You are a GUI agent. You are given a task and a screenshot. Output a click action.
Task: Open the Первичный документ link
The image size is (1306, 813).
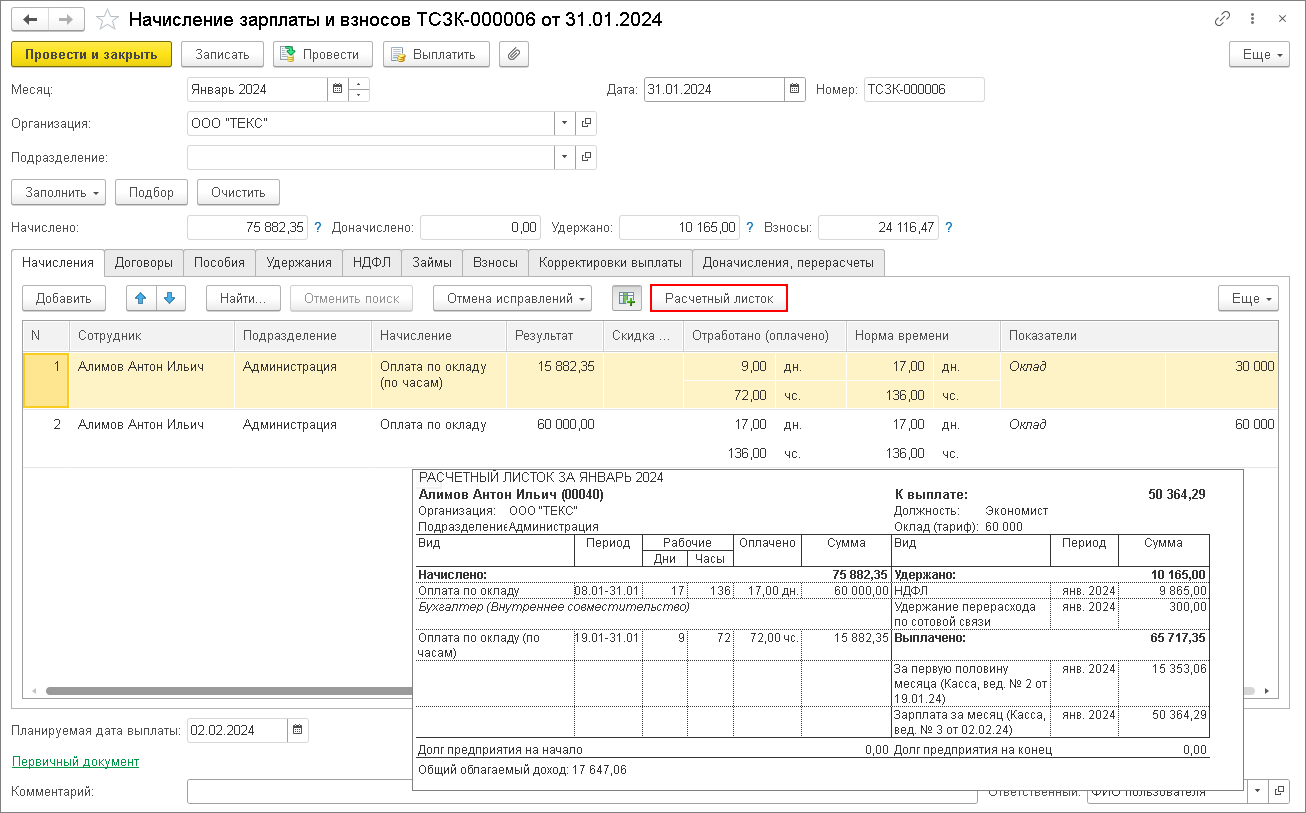[x=75, y=762]
